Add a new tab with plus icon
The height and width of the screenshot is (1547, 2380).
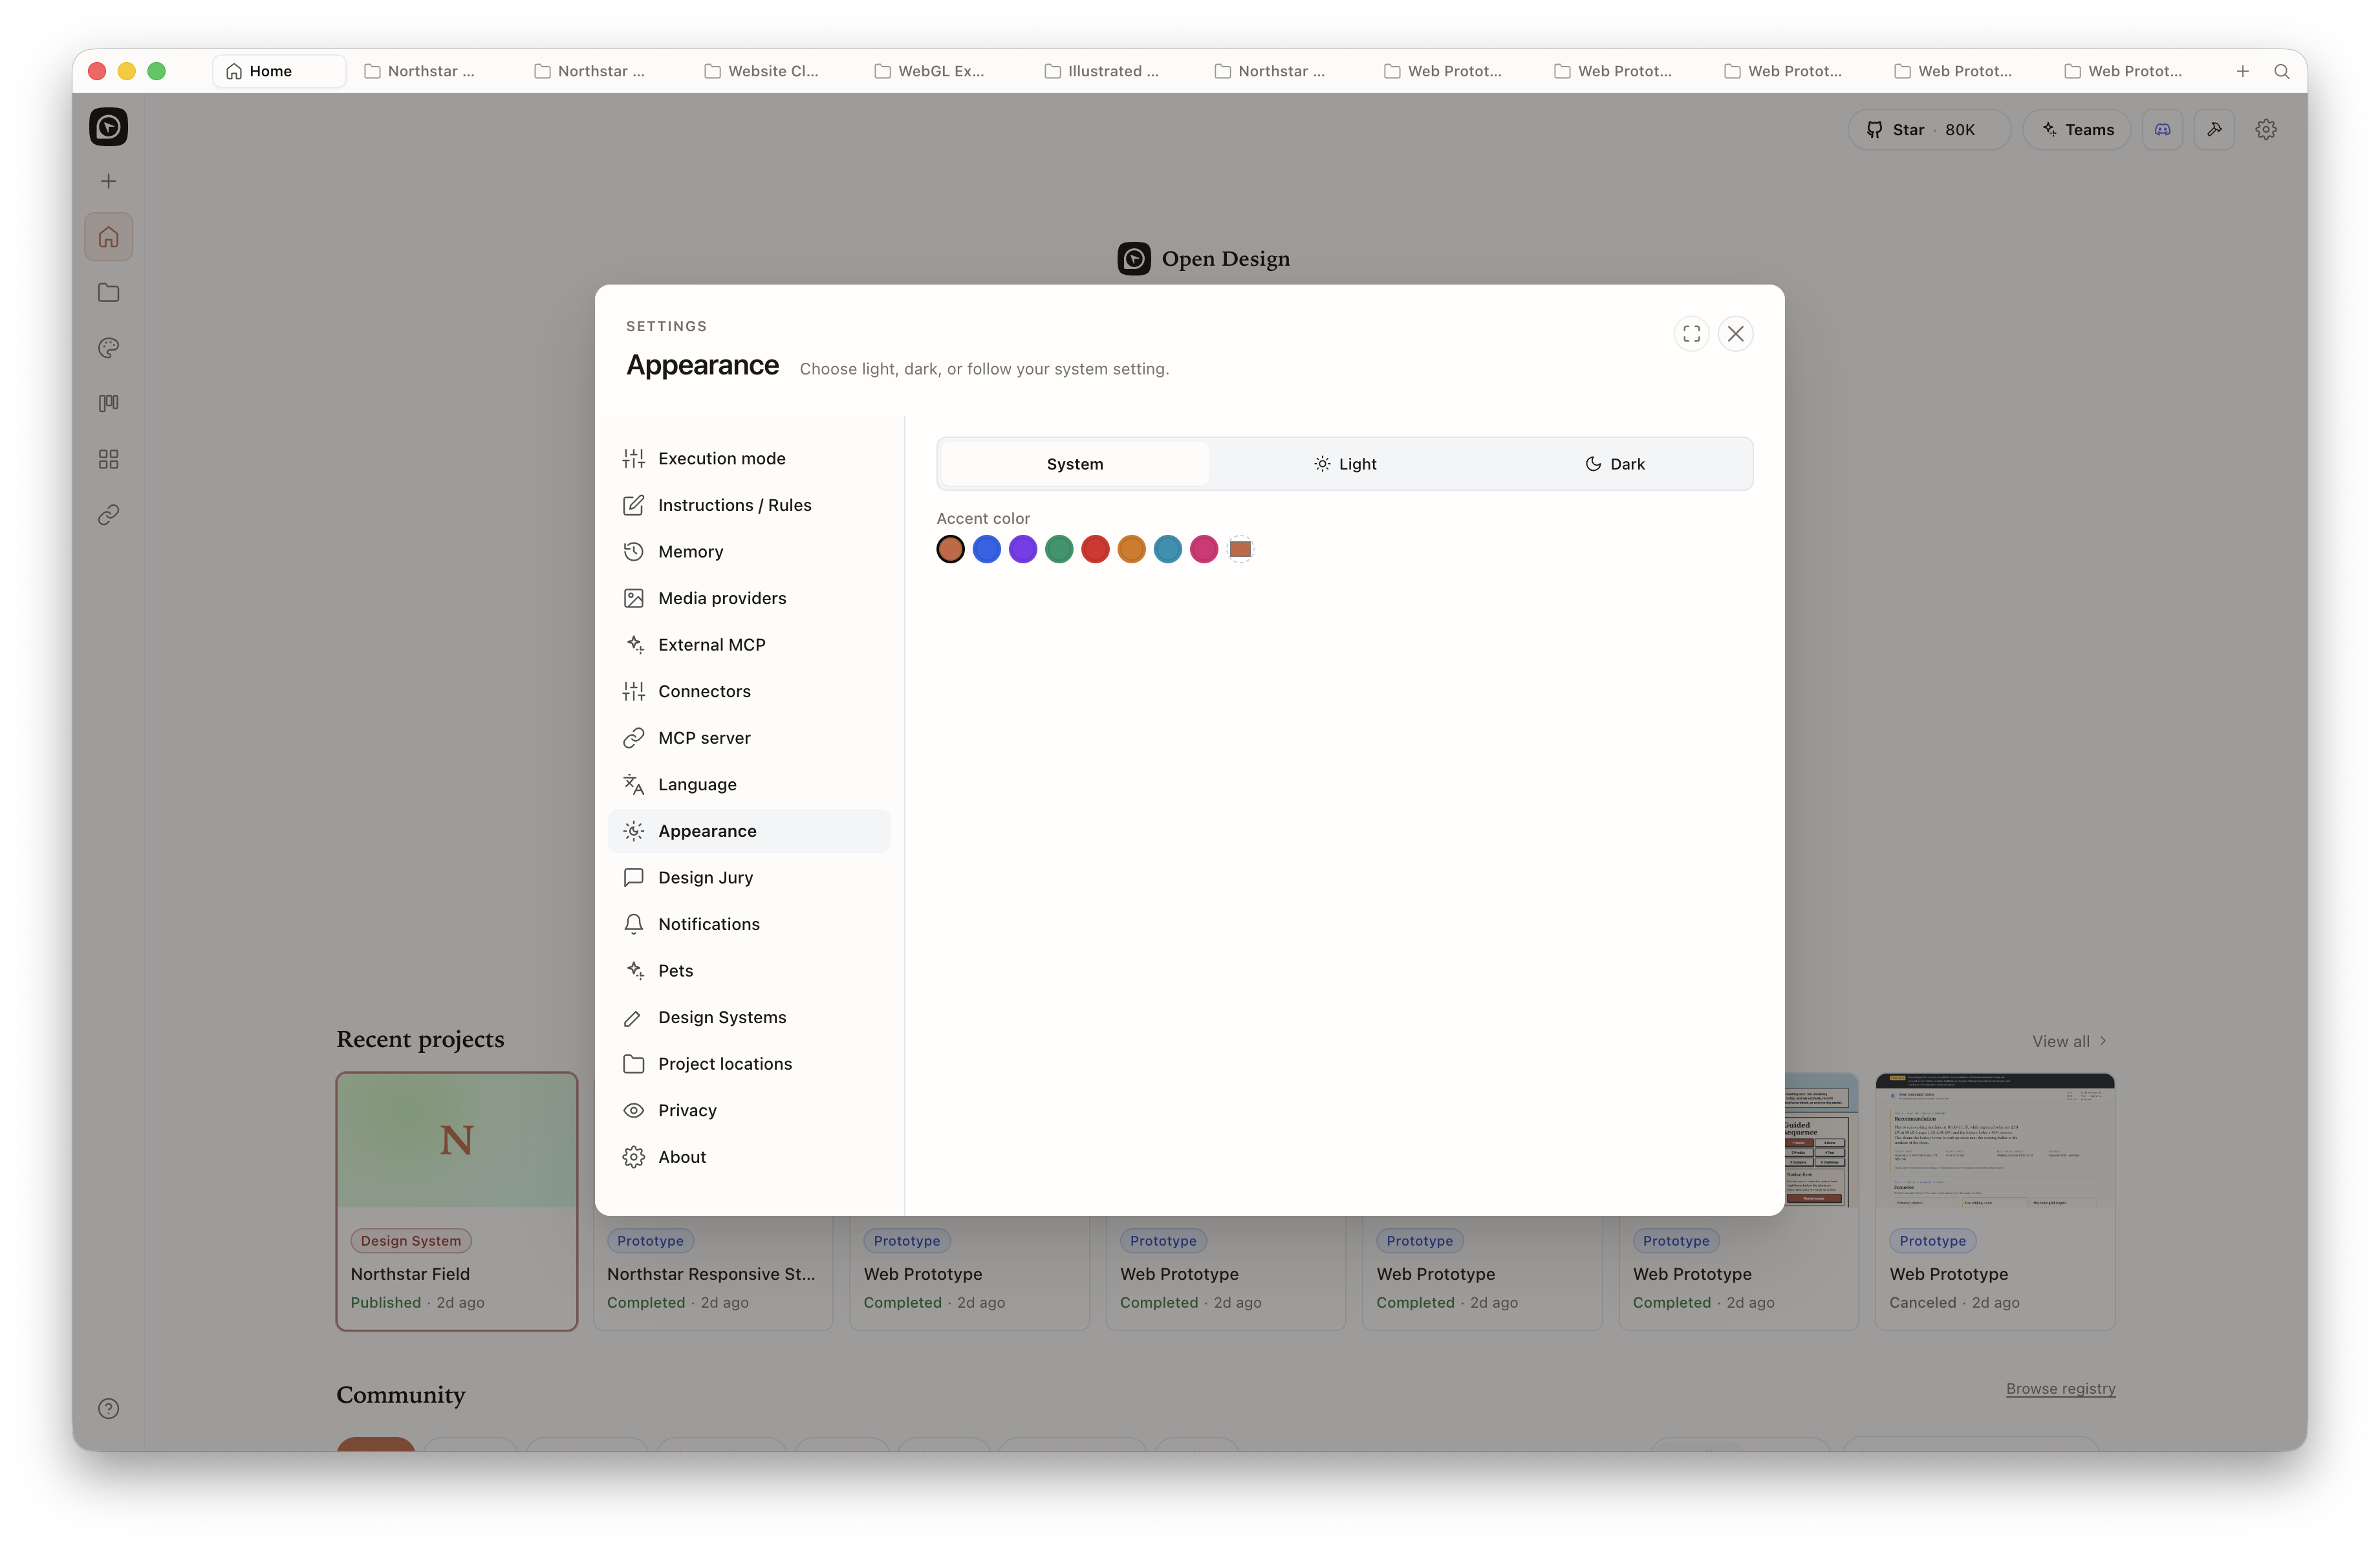click(x=2243, y=71)
